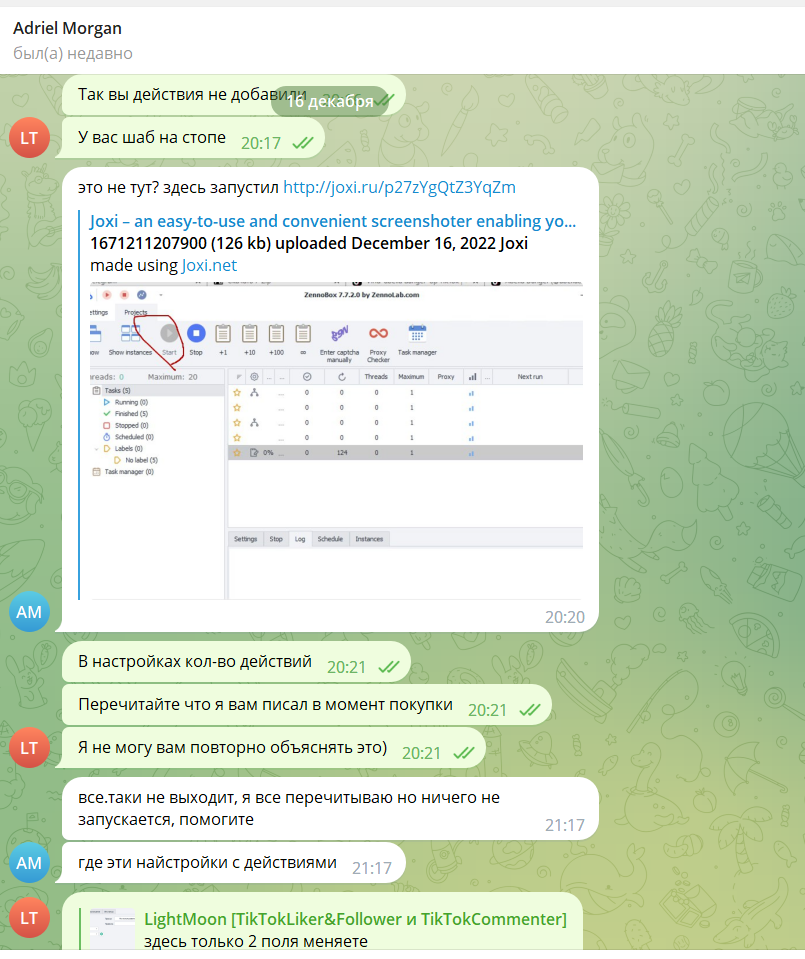Open the LightMoon [TikTokLiker&Follower] quoted title
Screen dimensions: 805x959
[x=355, y=919]
